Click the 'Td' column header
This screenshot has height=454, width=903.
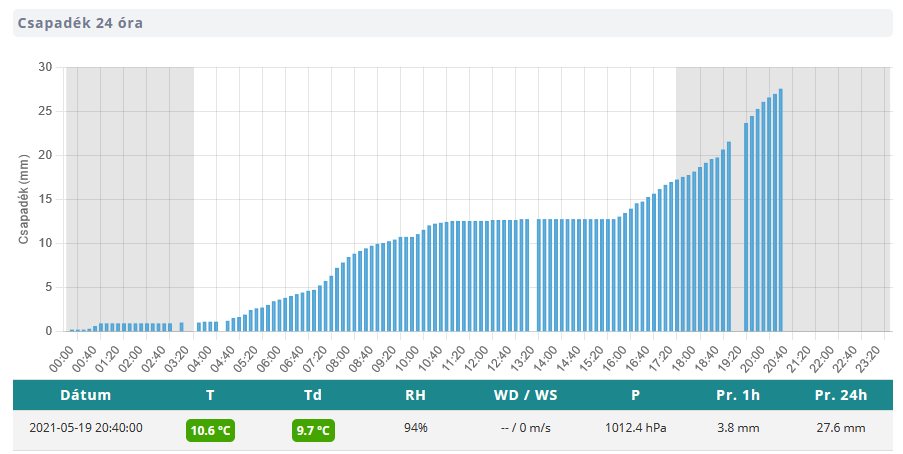click(313, 395)
